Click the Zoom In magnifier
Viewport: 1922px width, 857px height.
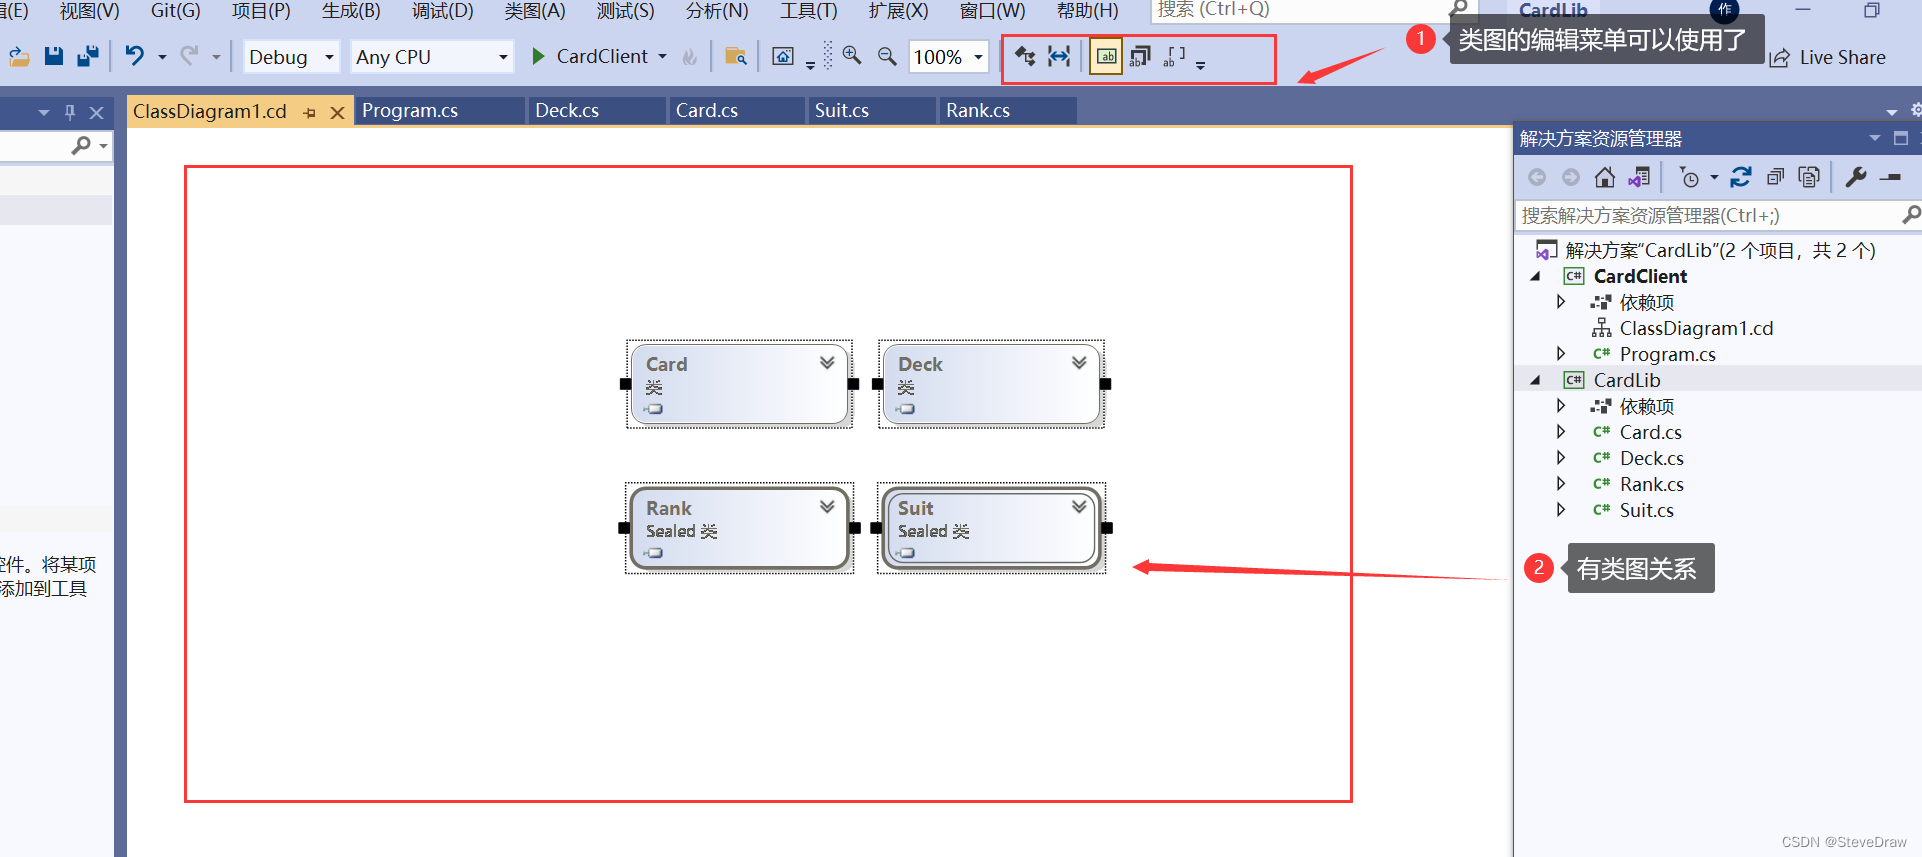coord(852,56)
